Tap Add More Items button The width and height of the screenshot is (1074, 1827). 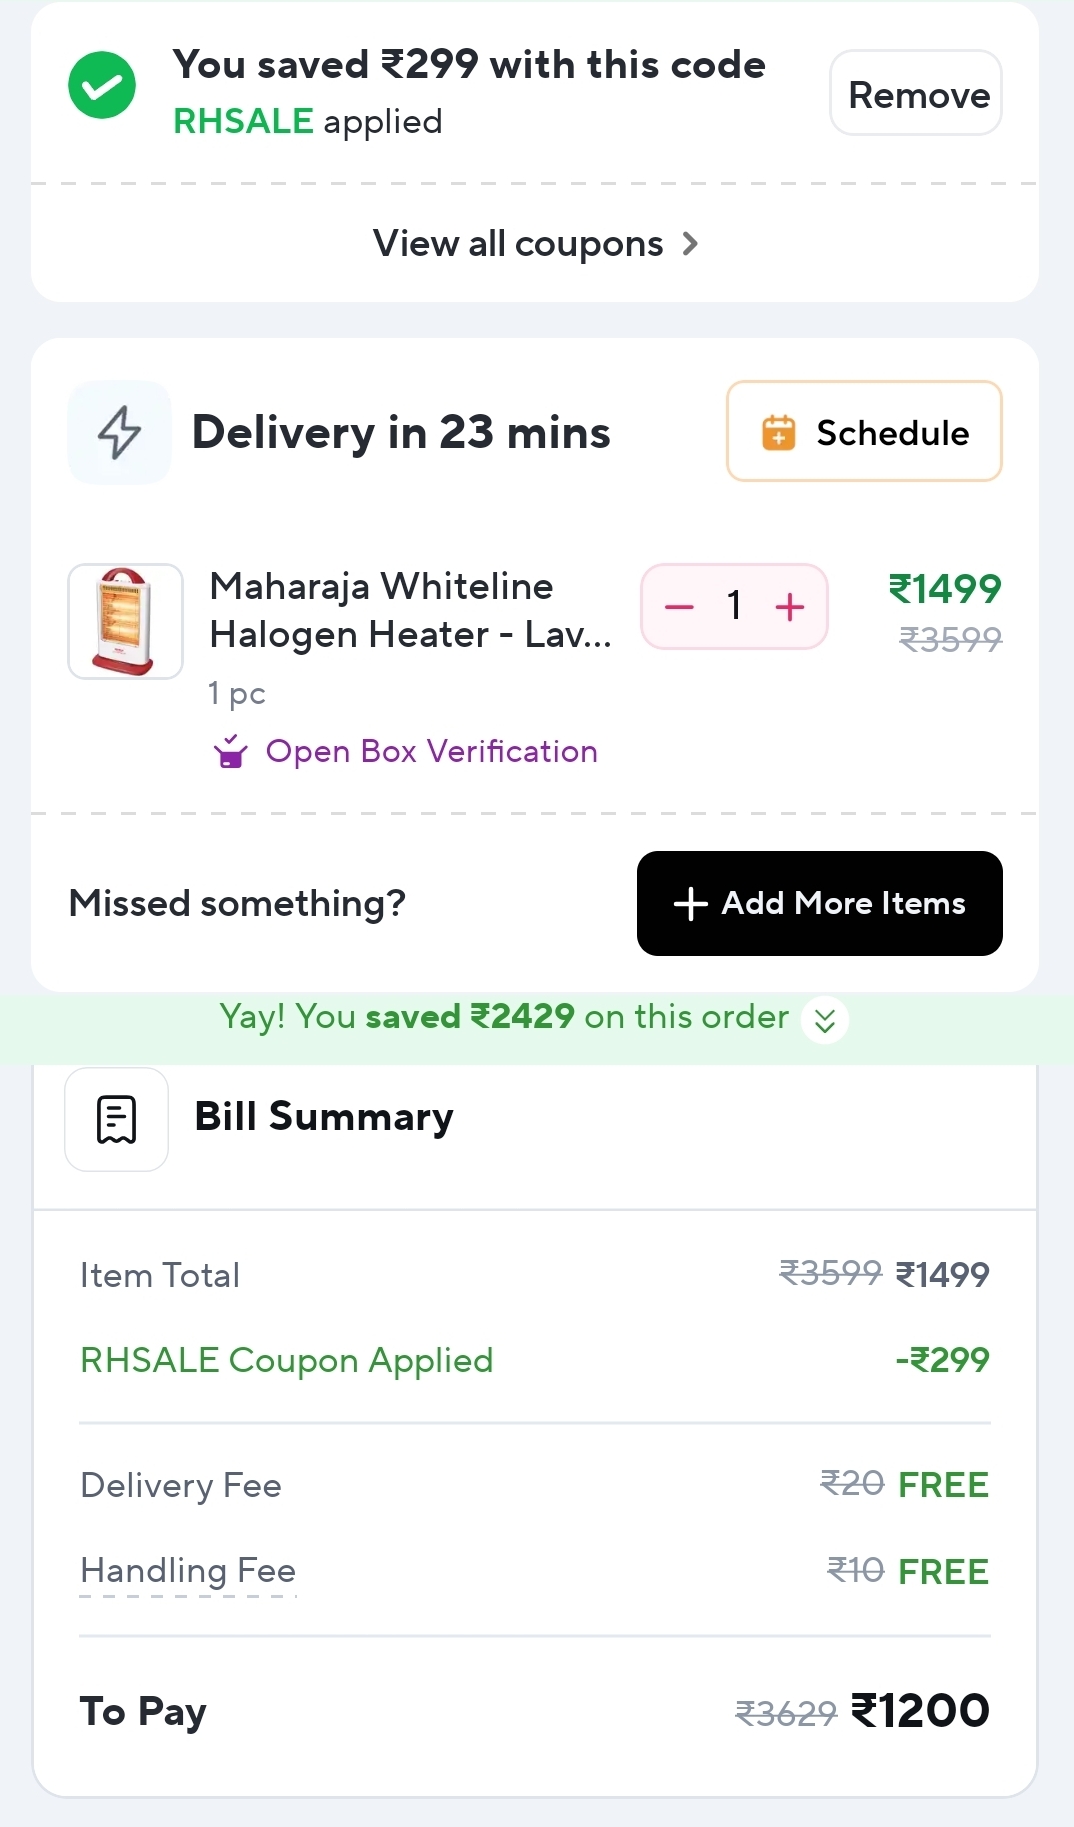coord(820,904)
